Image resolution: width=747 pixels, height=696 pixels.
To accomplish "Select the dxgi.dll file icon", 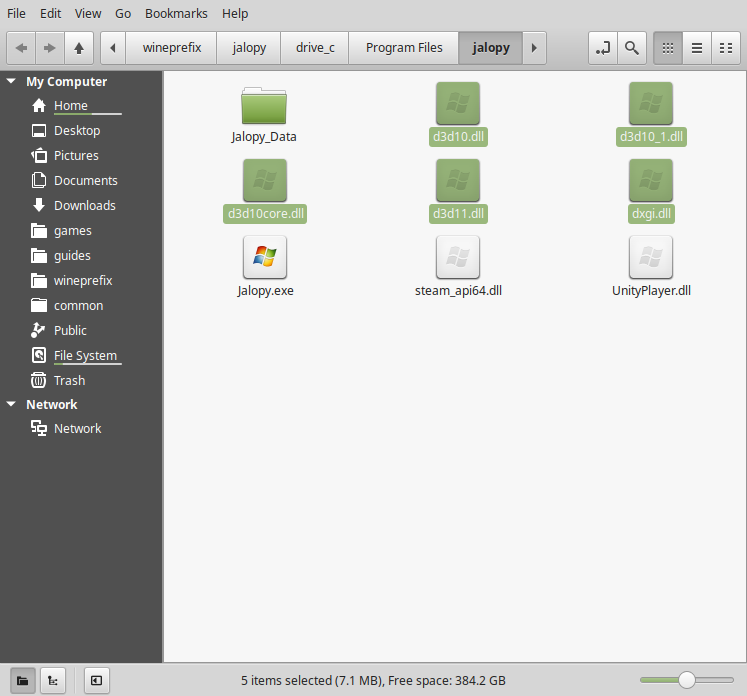I will [x=651, y=181].
